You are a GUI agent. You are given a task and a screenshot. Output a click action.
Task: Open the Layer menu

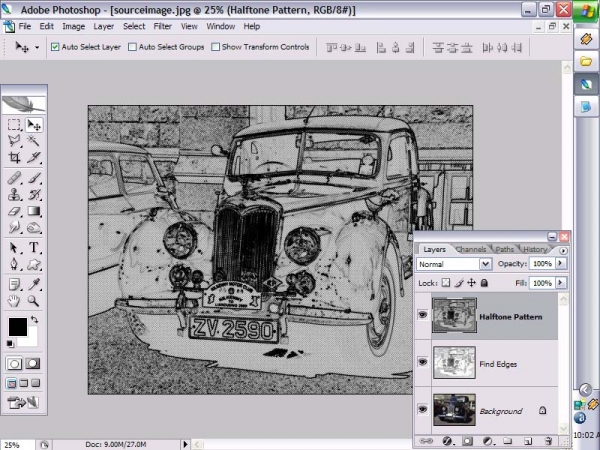(104, 26)
